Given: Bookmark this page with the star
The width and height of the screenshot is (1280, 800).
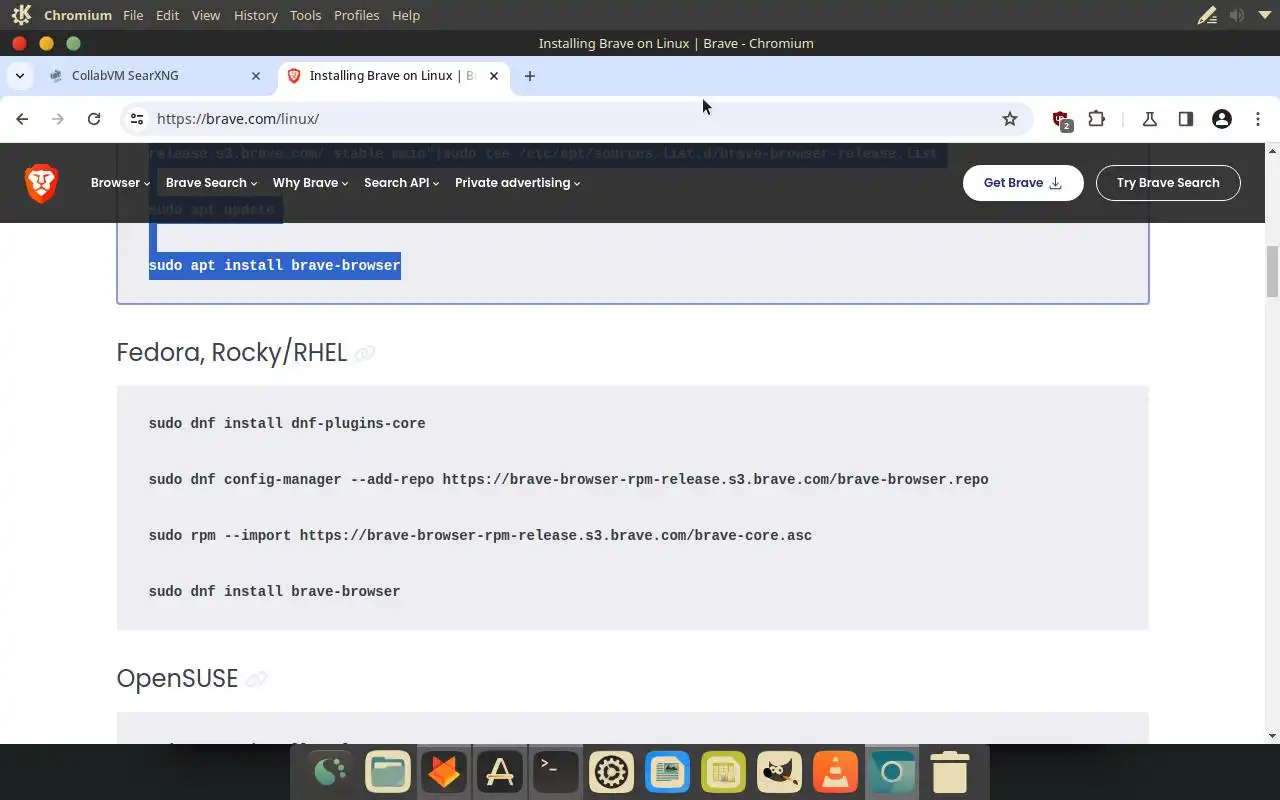Looking at the screenshot, I should (x=1010, y=119).
